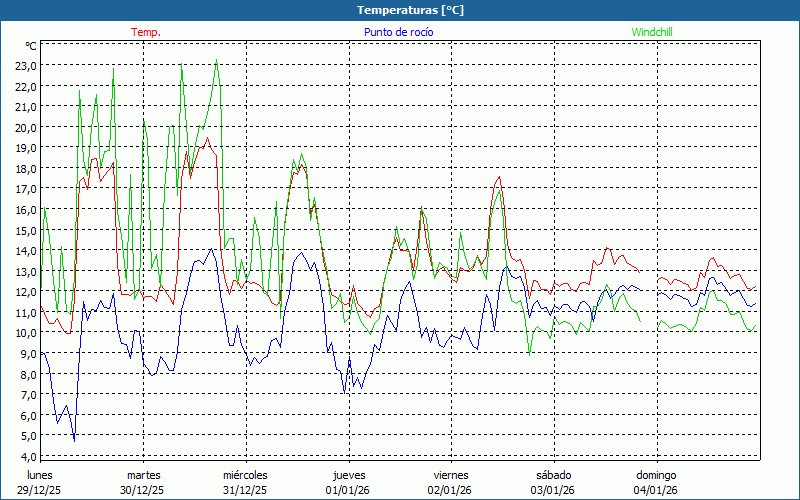This screenshot has height=500, width=800.
Task: Select the sábado day label
Action: 553,475
